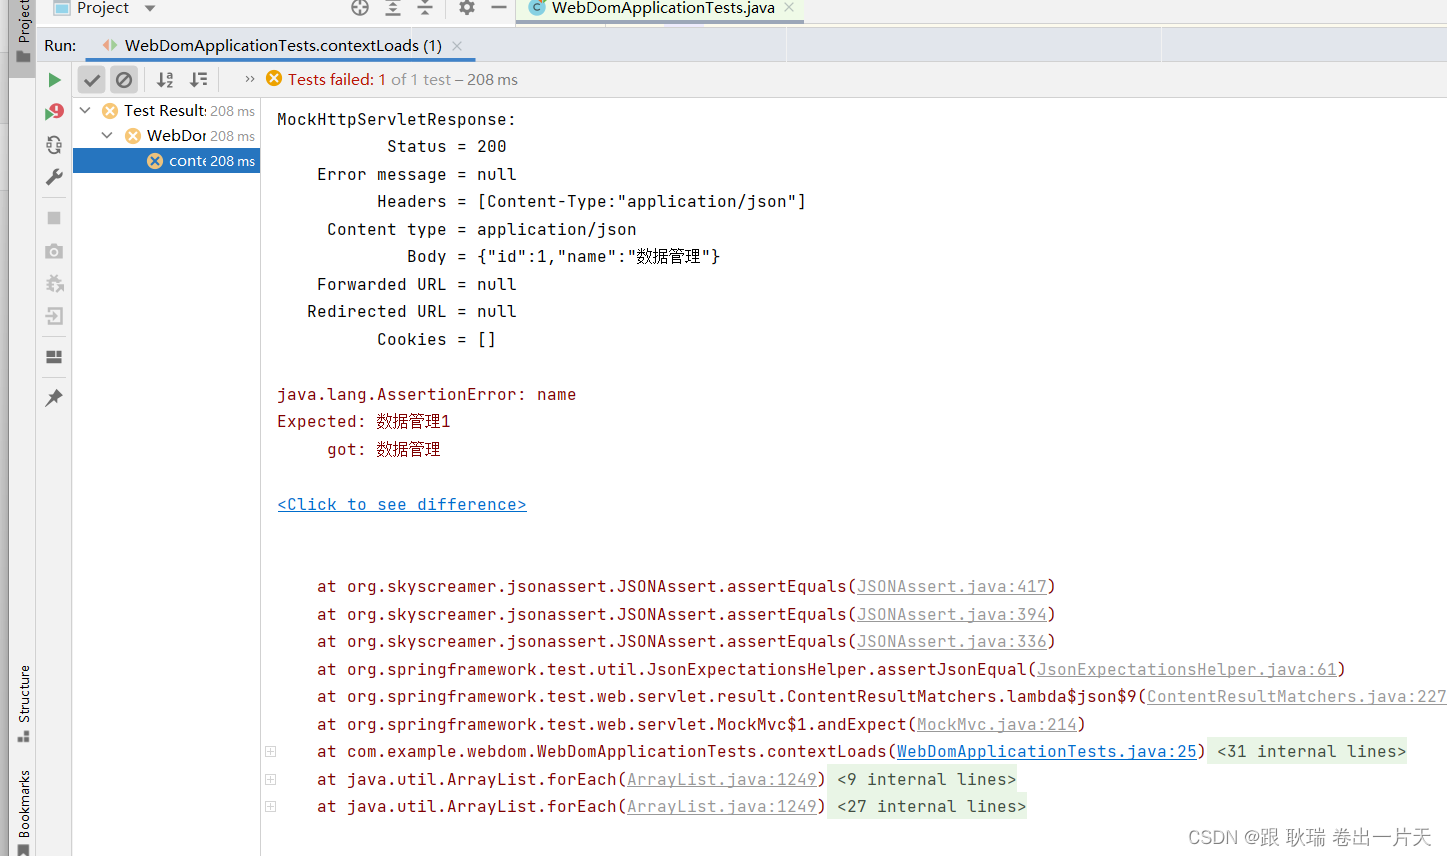Sort tests alphabetically

coord(166,80)
